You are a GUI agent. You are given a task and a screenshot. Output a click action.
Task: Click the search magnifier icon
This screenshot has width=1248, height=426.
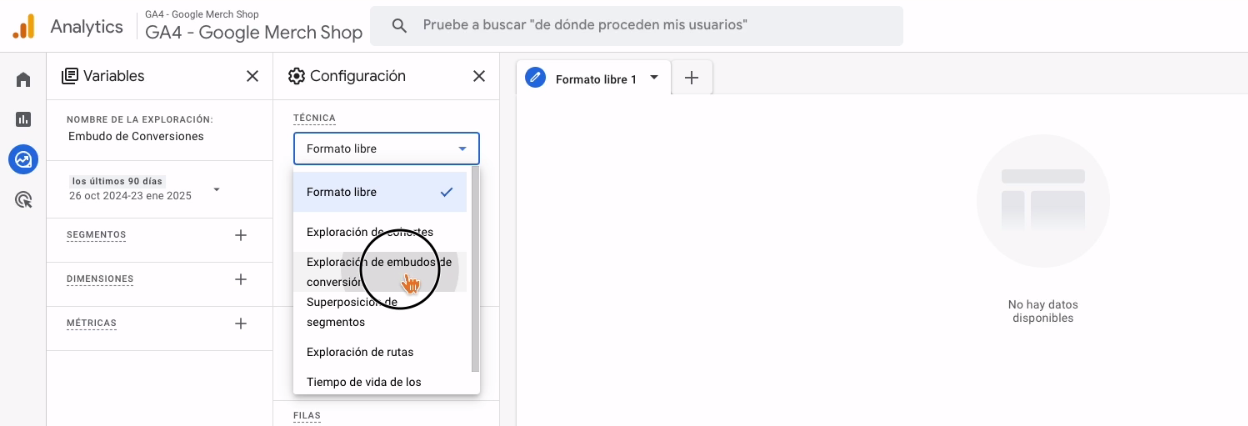click(x=399, y=25)
